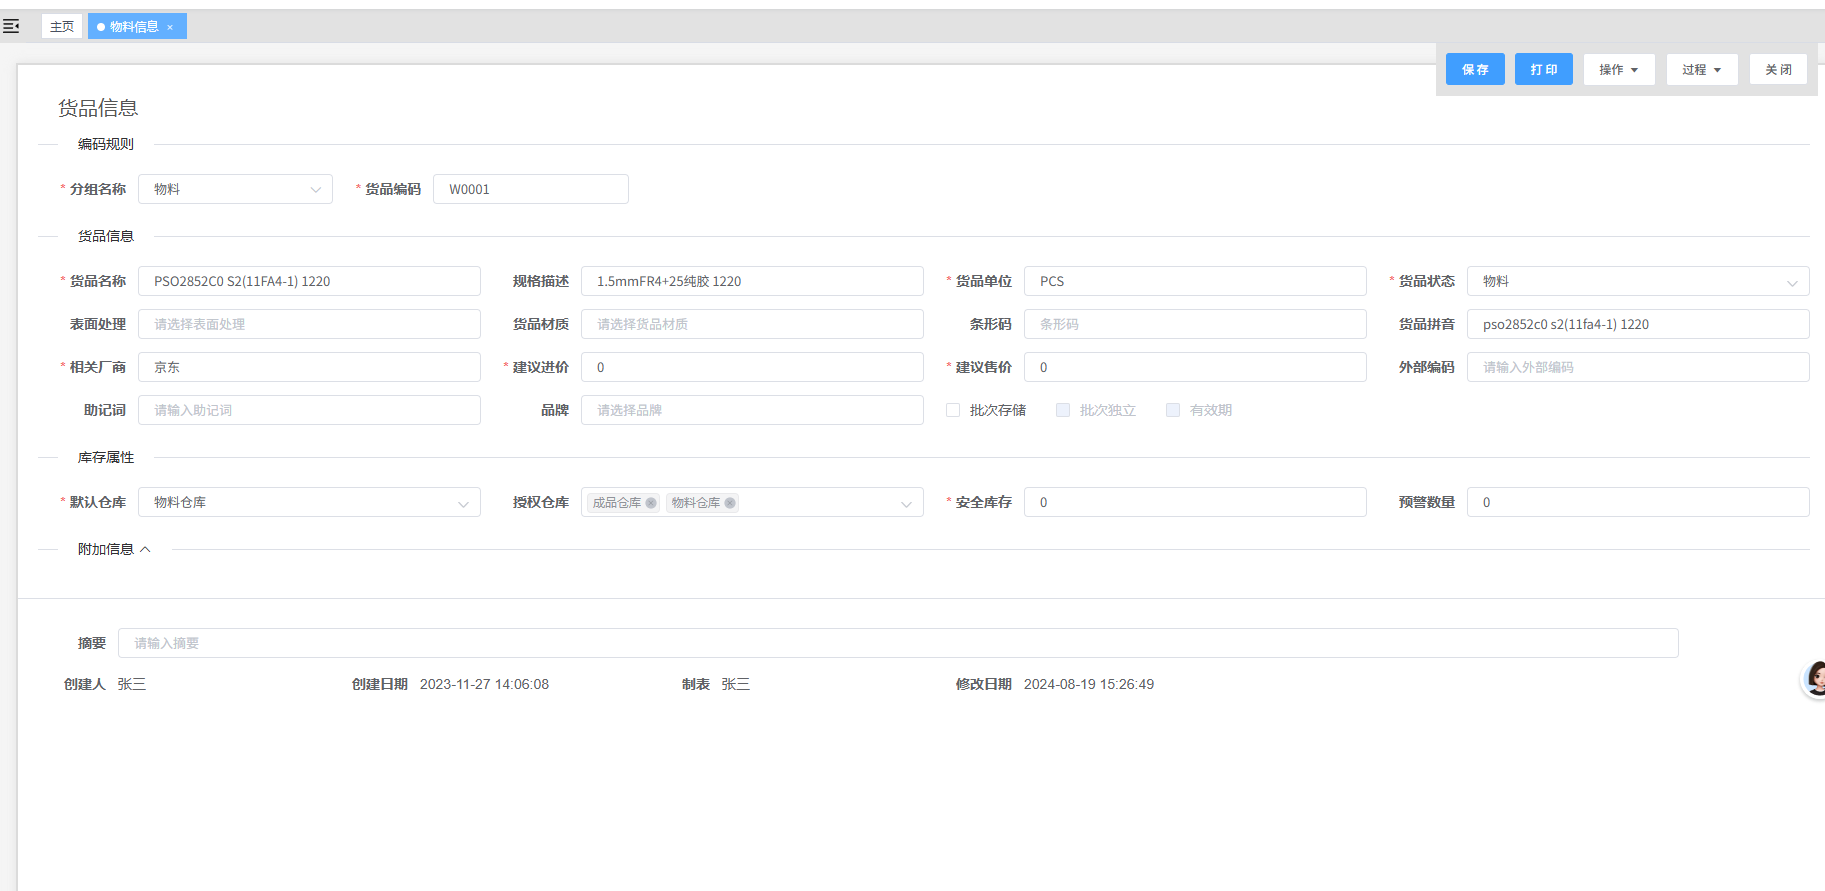Screen dimensions: 1825x891
Task: Open the 过程 dropdown menu
Action: coord(1701,70)
